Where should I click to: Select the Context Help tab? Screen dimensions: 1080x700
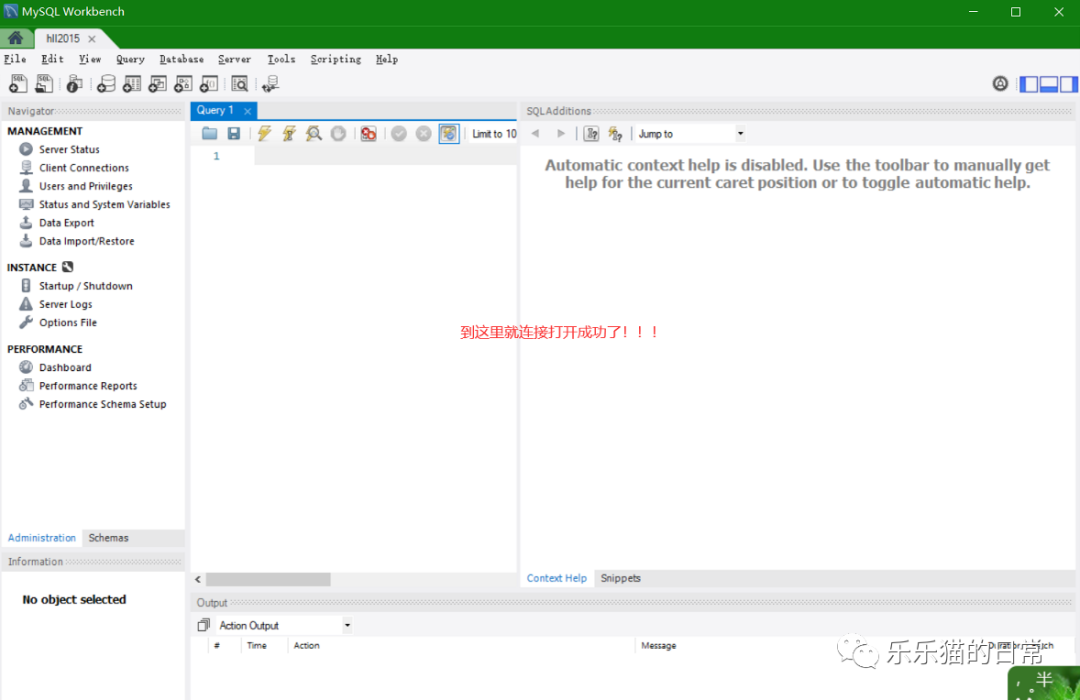pos(557,578)
